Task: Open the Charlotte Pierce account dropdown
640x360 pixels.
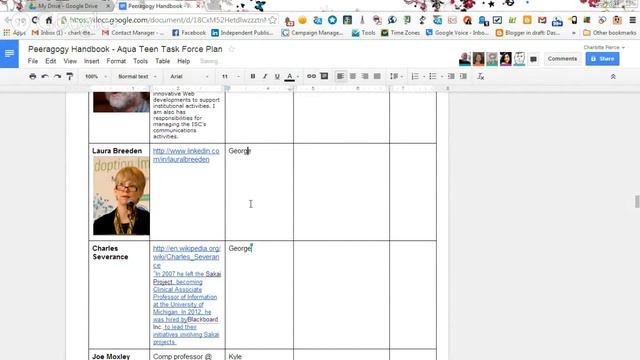Action: [604, 47]
